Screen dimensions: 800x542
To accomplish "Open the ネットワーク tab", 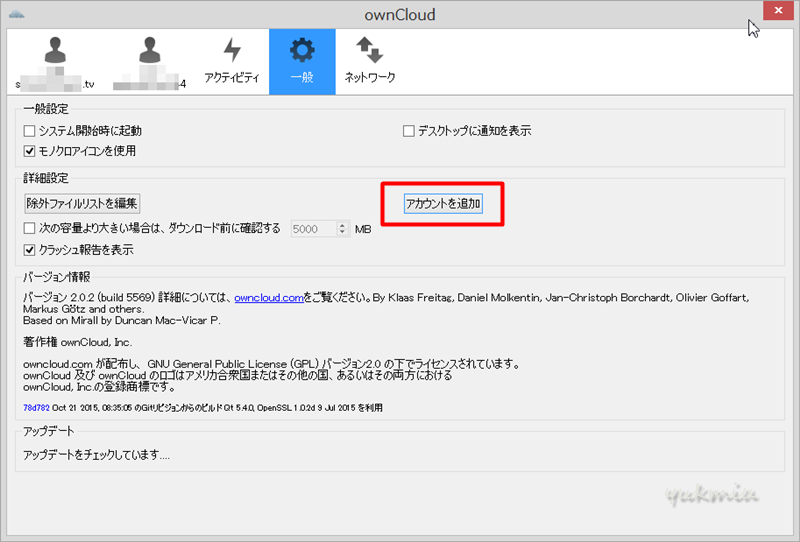I will [370, 62].
